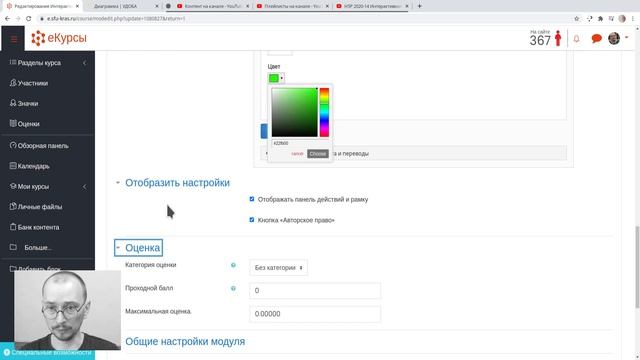Screen dimensions: 640x360
Task: Click the help icon beside Проходной балл
Action: pos(233,288)
